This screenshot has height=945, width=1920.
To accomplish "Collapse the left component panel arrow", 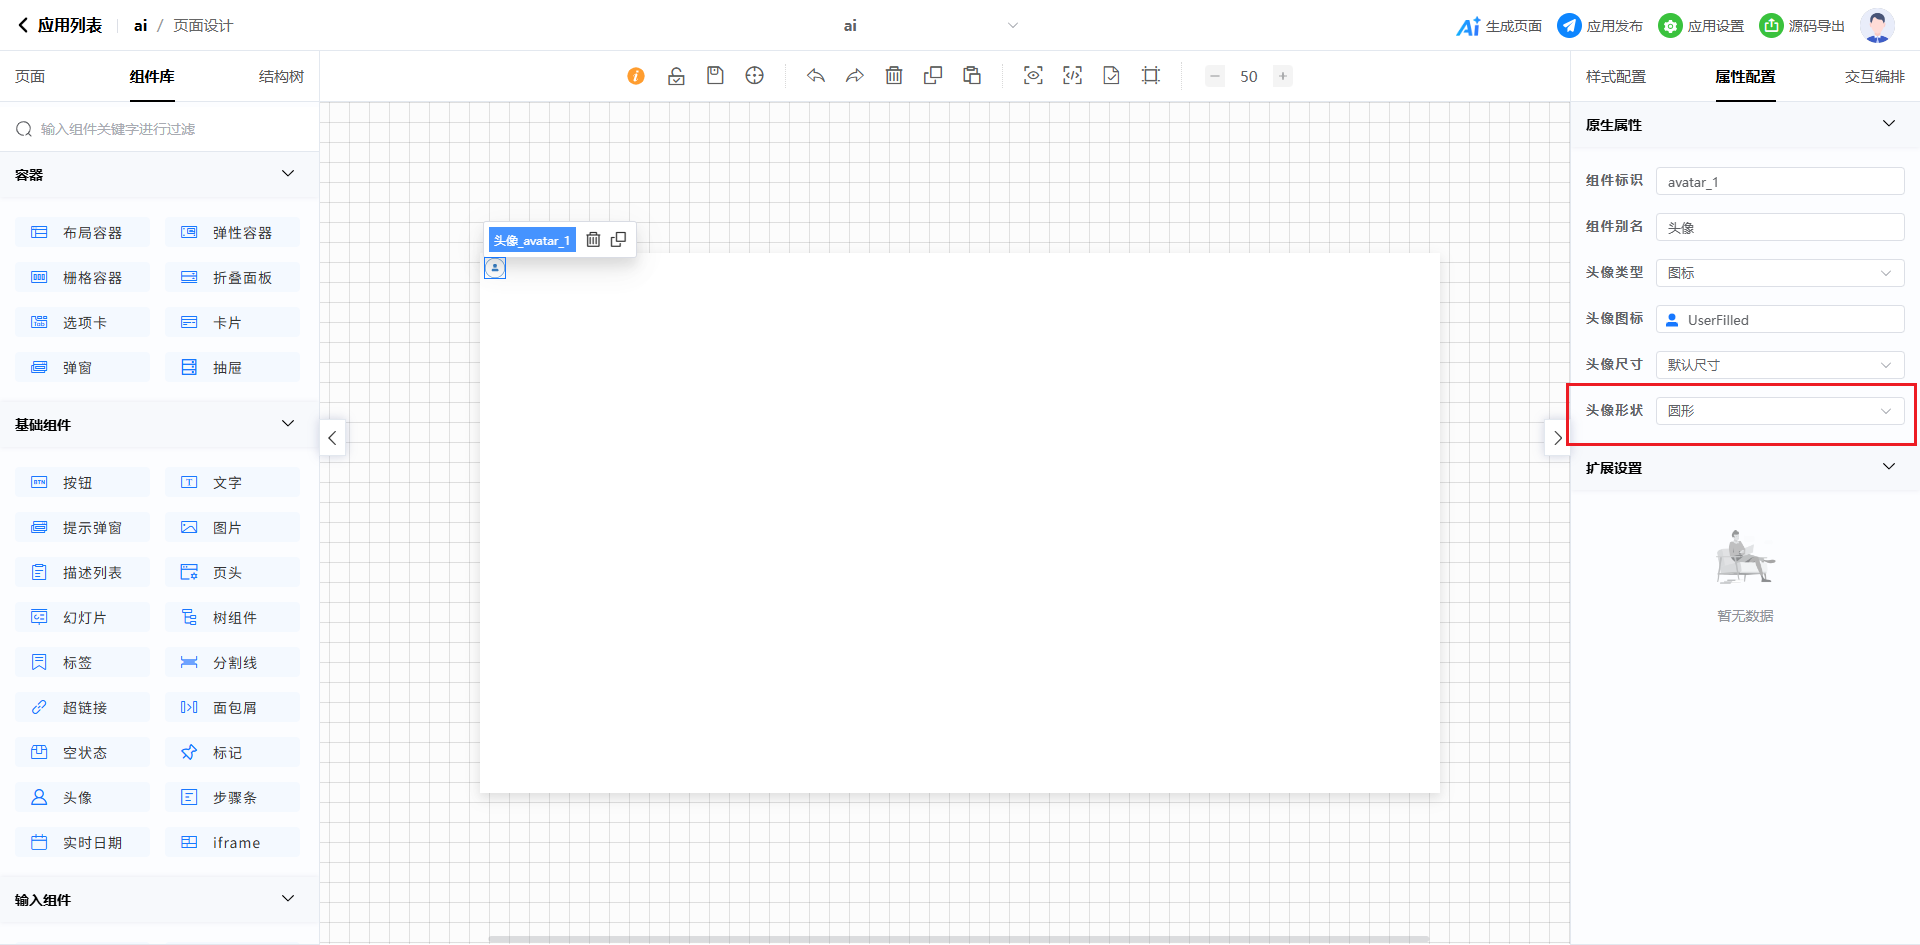I will click(x=332, y=438).
